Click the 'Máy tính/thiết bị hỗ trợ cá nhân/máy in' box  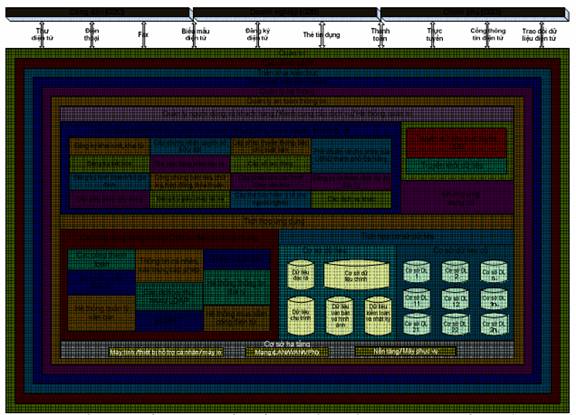click(x=166, y=352)
